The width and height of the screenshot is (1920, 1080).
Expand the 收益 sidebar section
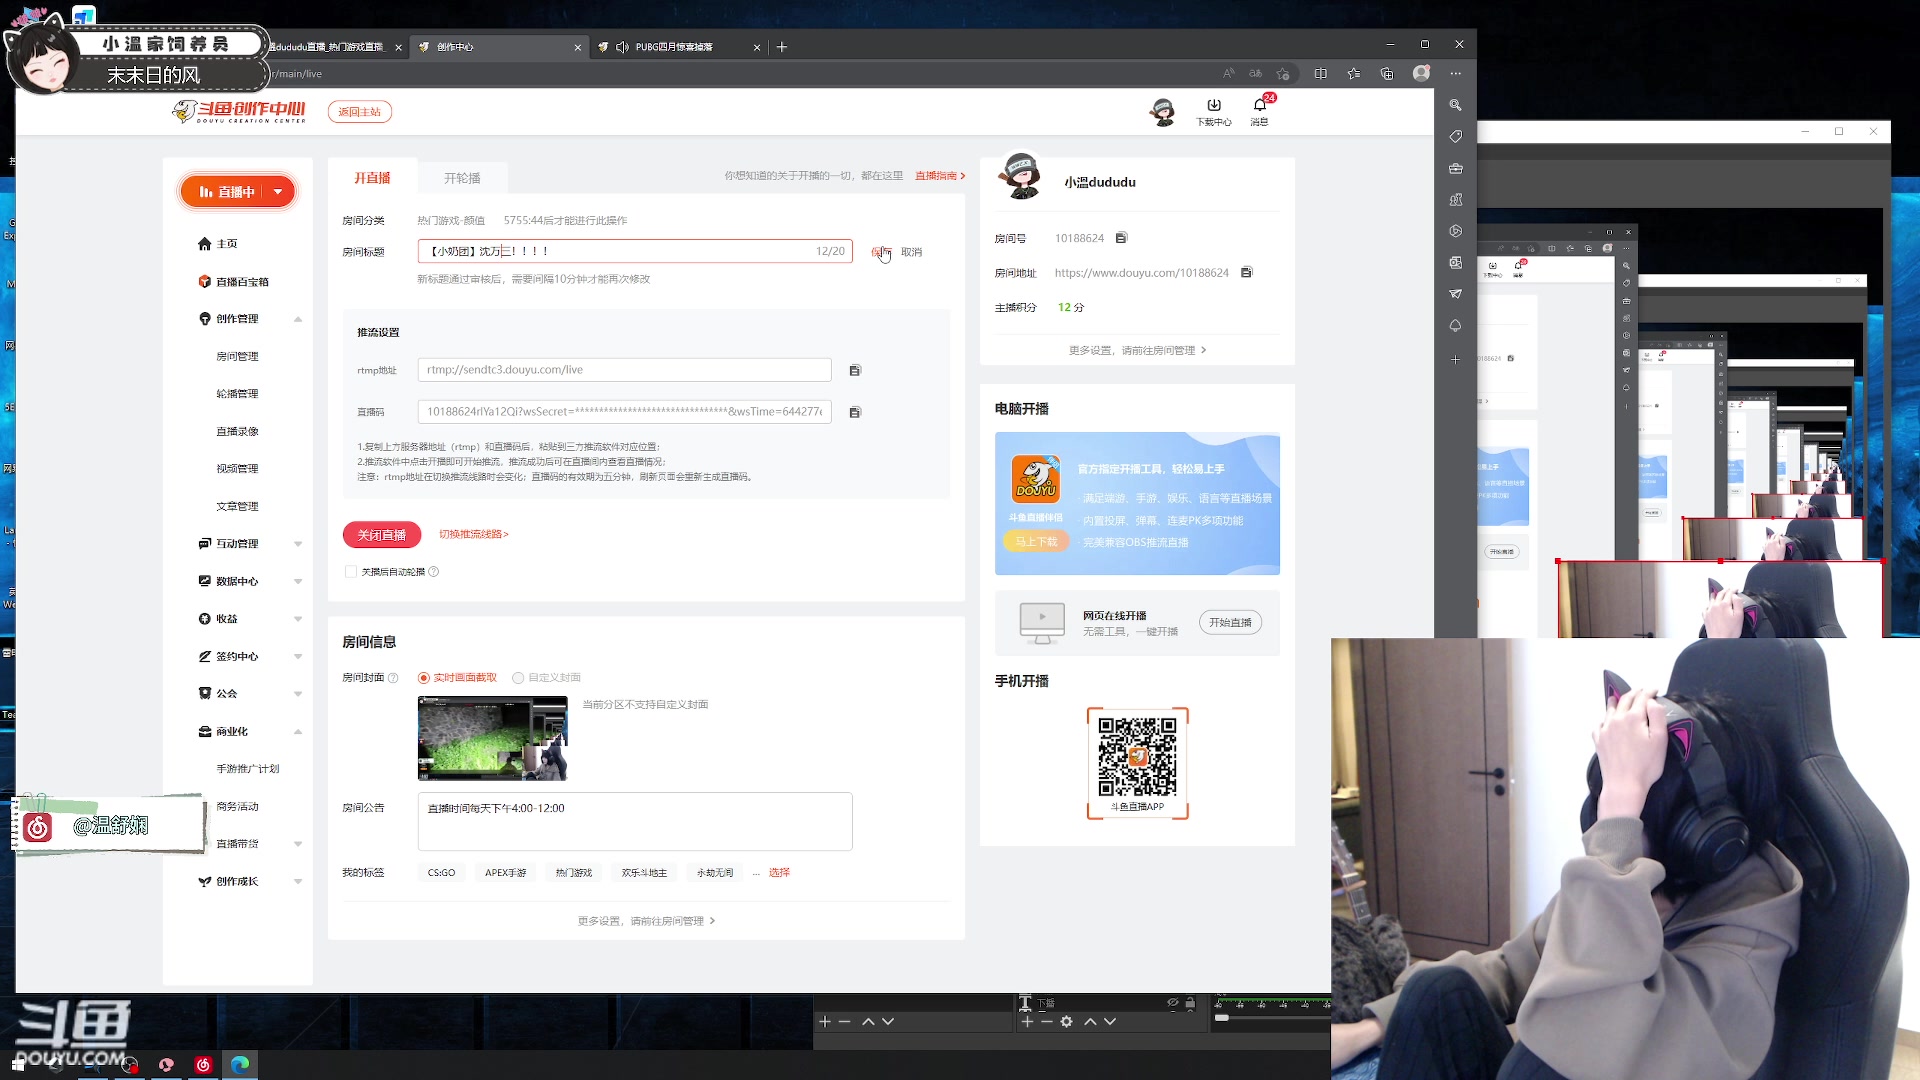coord(298,620)
